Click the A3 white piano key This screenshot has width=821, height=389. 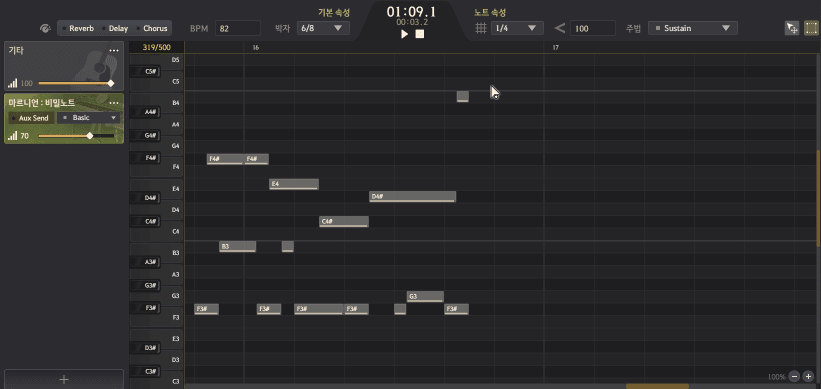171,274
